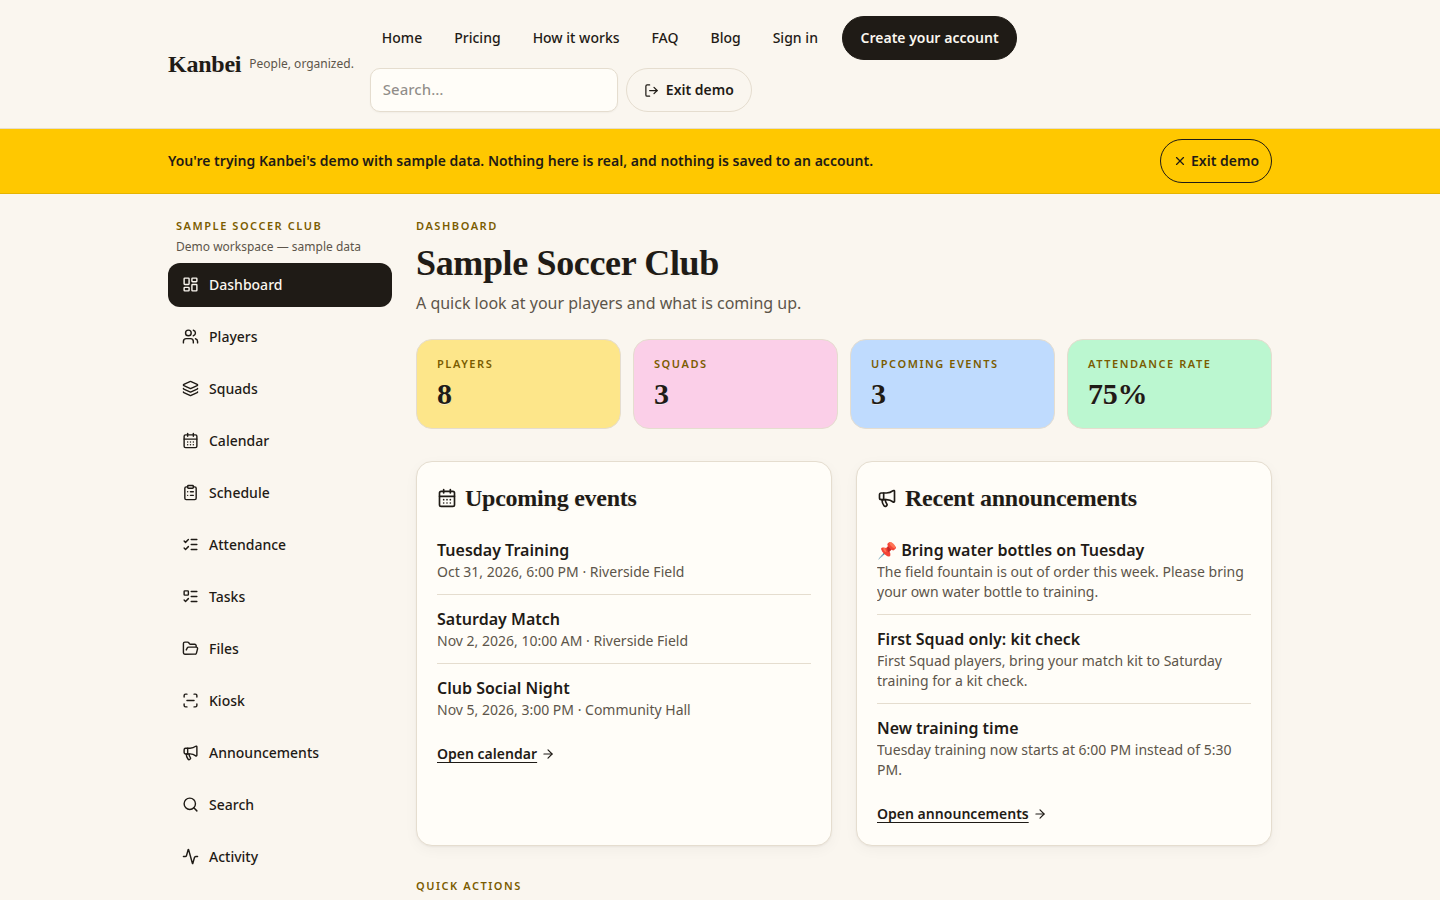This screenshot has width=1440, height=900.
Task: Click the Kanbei logo text
Action: [x=205, y=64]
